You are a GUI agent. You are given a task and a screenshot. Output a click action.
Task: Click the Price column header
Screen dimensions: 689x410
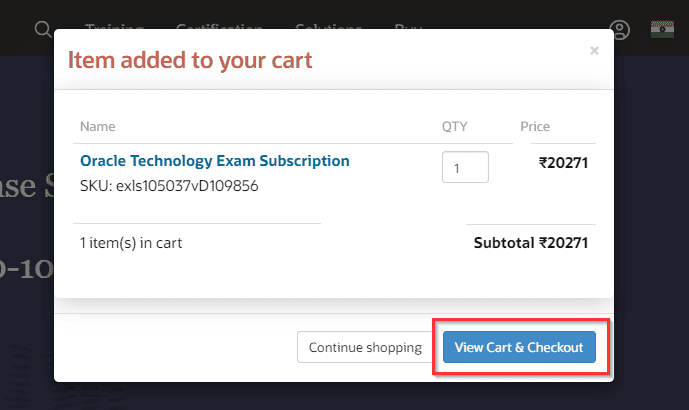coord(535,127)
